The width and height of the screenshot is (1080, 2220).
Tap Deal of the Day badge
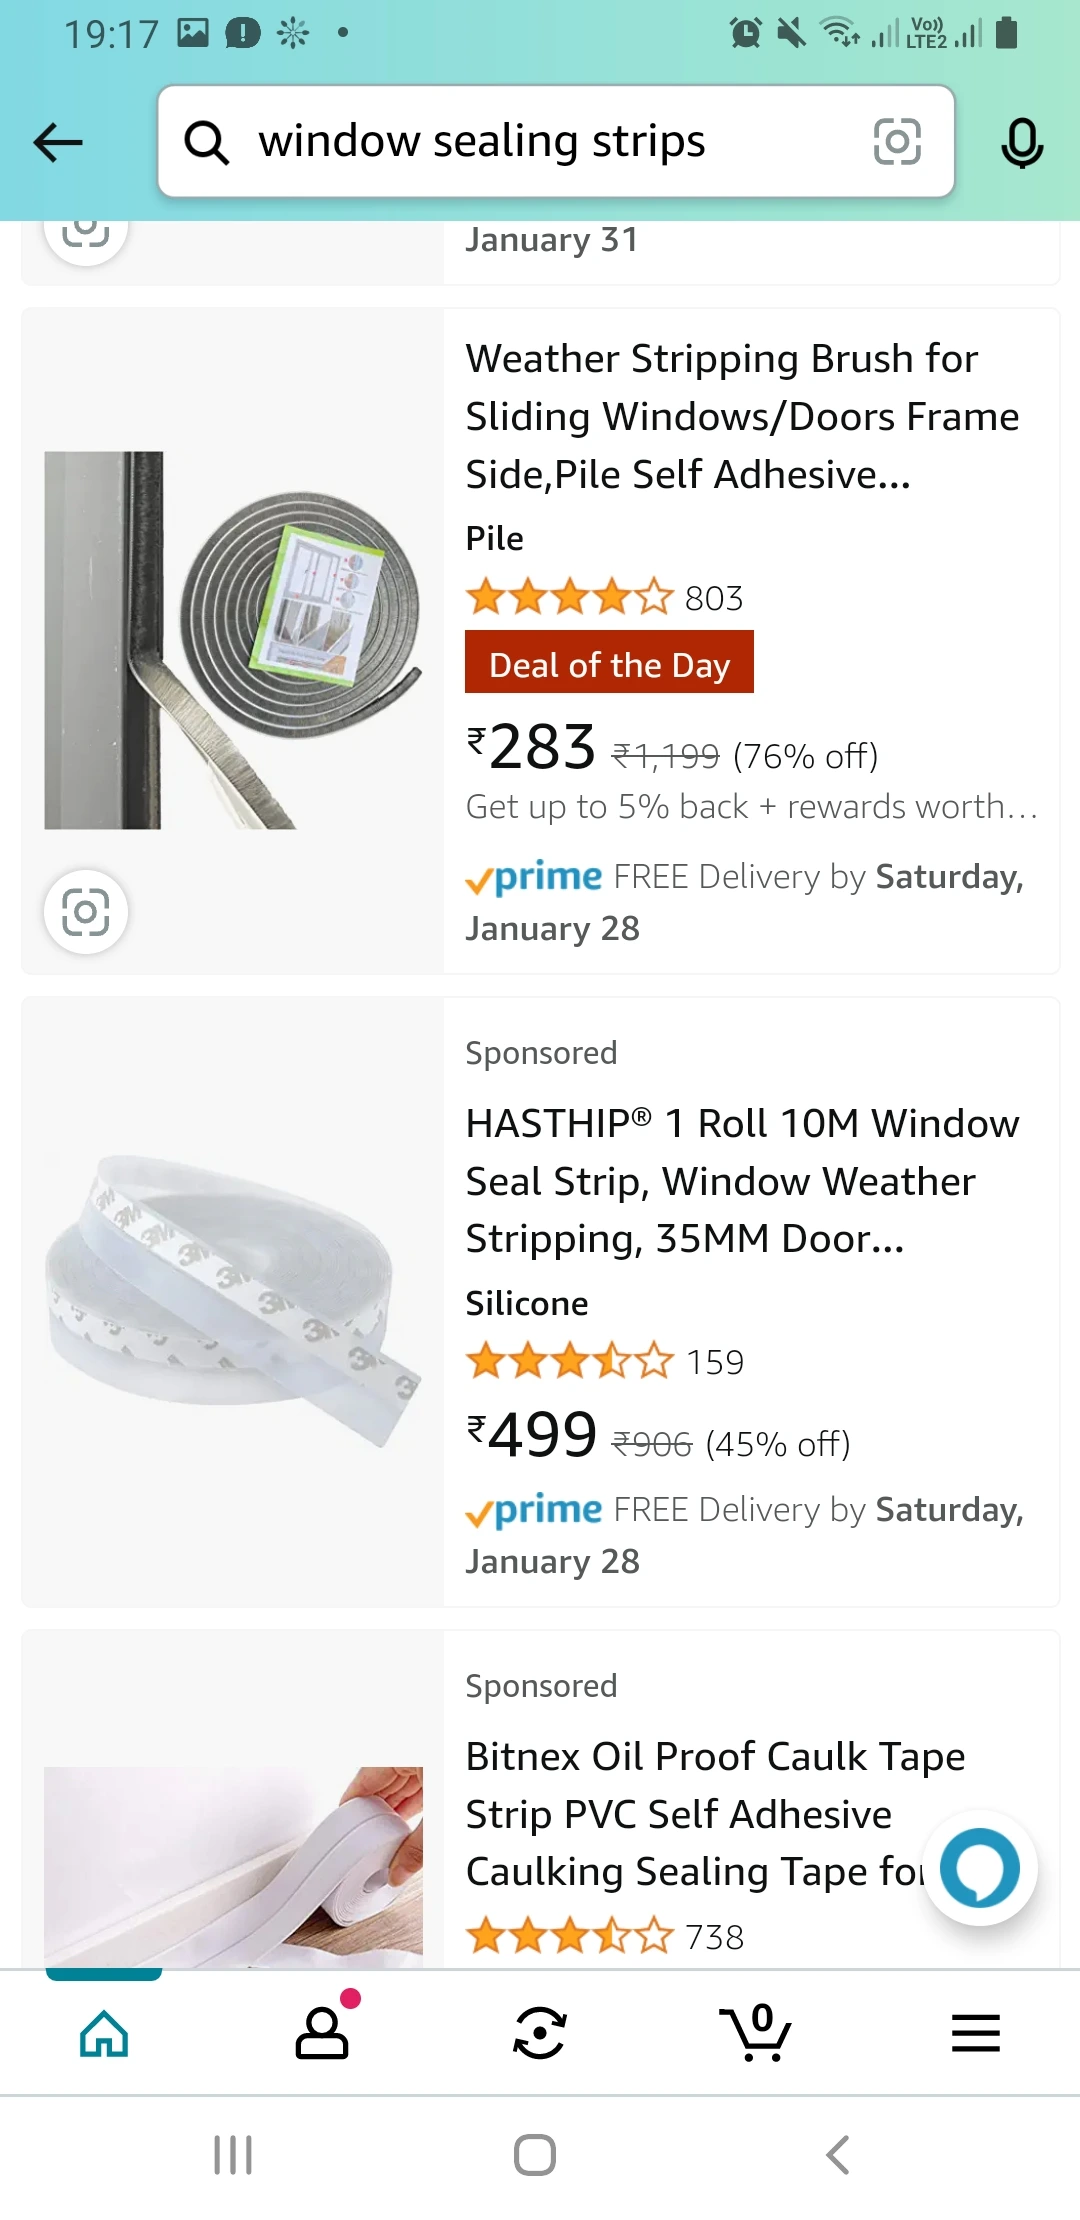click(609, 662)
